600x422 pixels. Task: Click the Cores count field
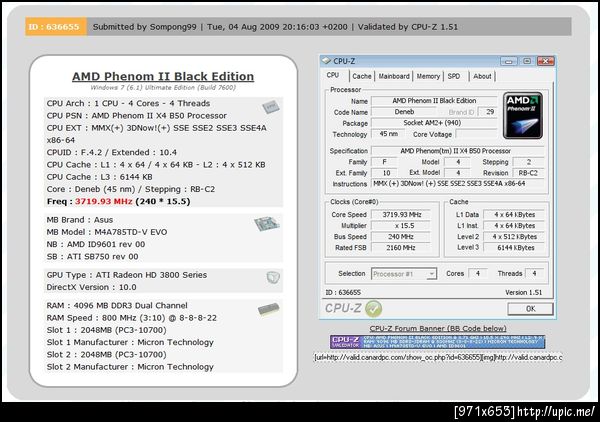point(478,274)
